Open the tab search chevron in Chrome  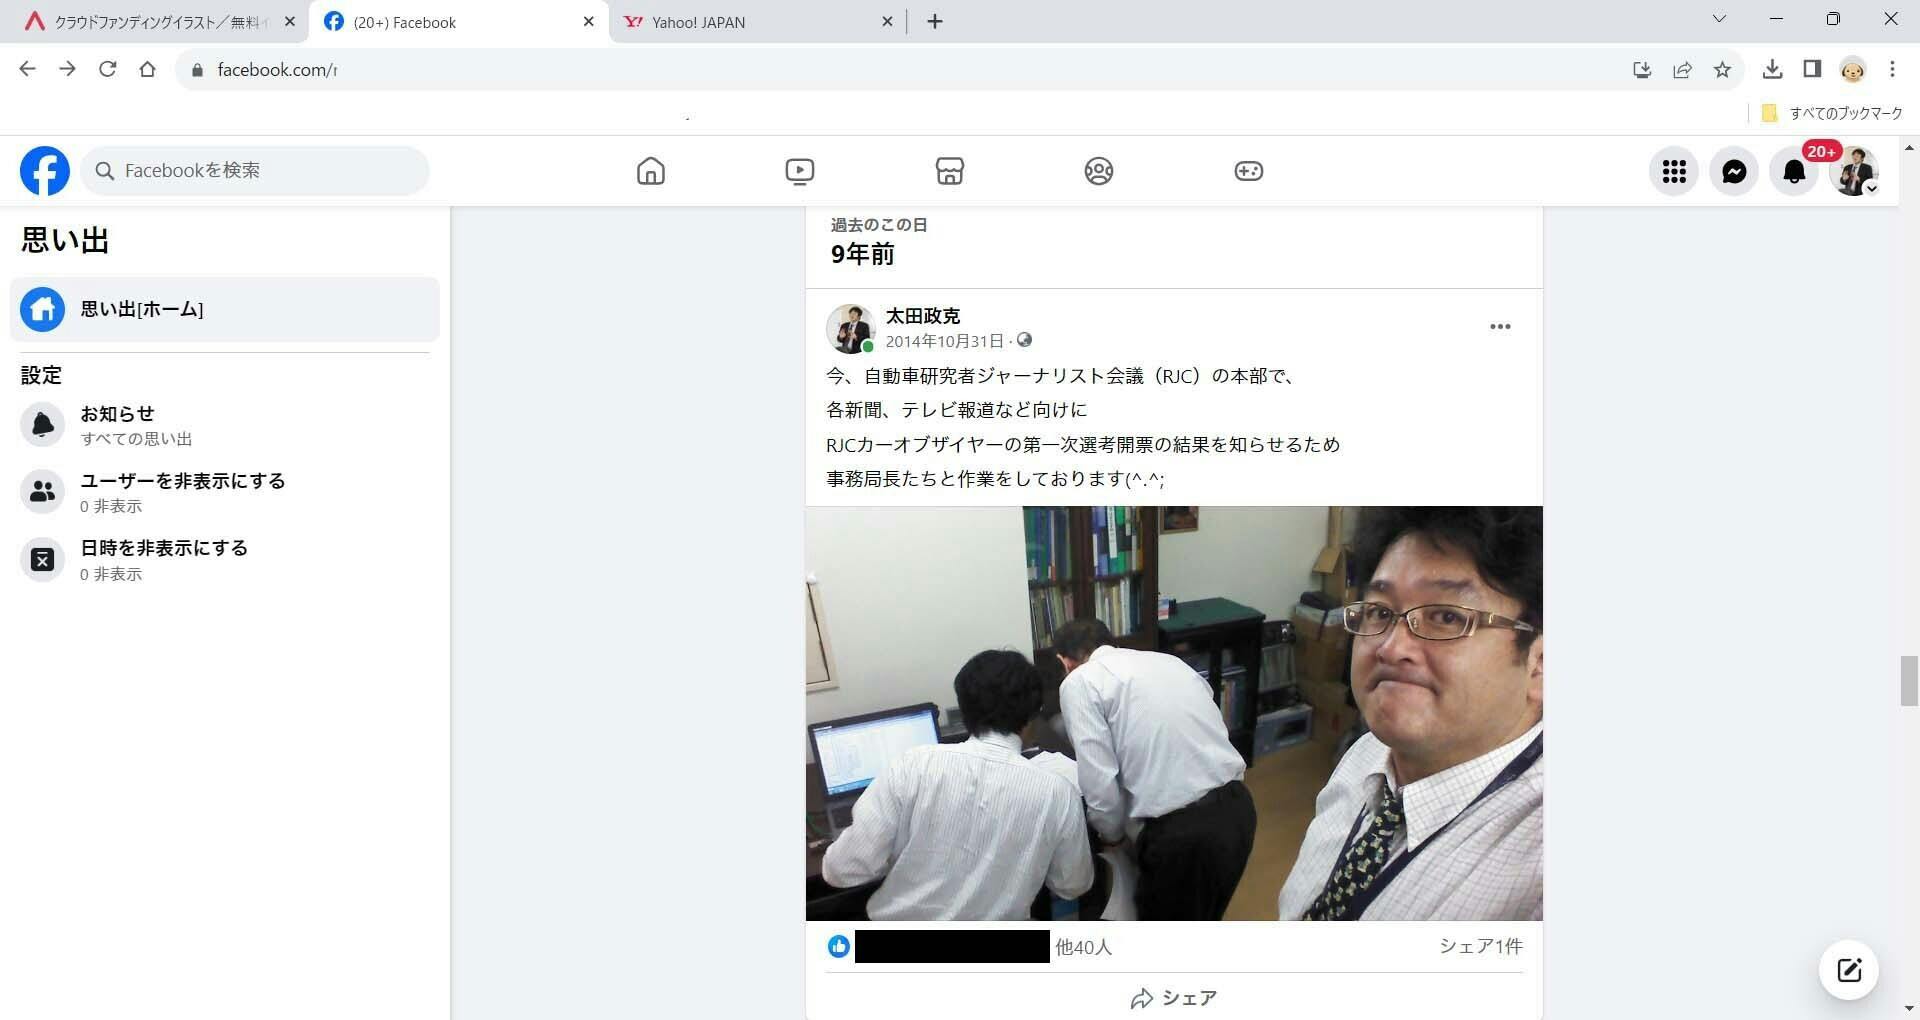[x=1719, y=19]
